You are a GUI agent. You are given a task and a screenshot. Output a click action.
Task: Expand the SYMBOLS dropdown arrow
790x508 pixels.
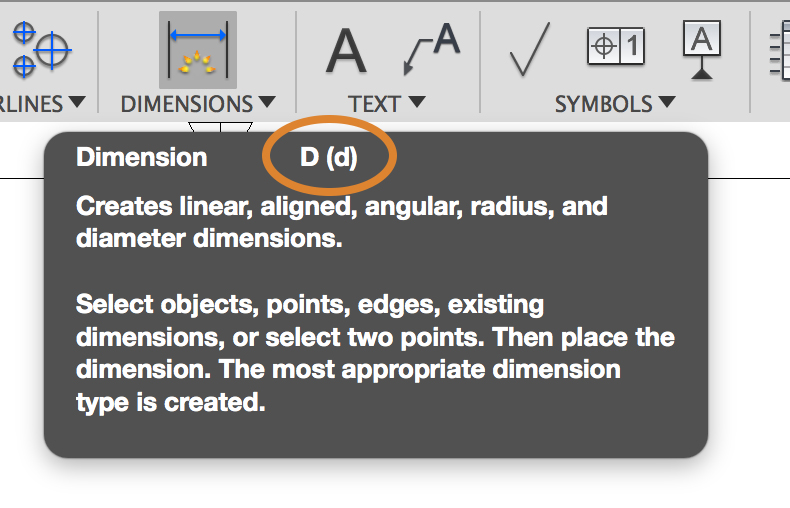pos(666,103)
